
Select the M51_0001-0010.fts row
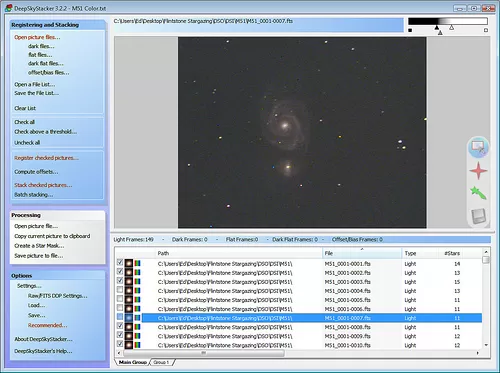[298, 345]
